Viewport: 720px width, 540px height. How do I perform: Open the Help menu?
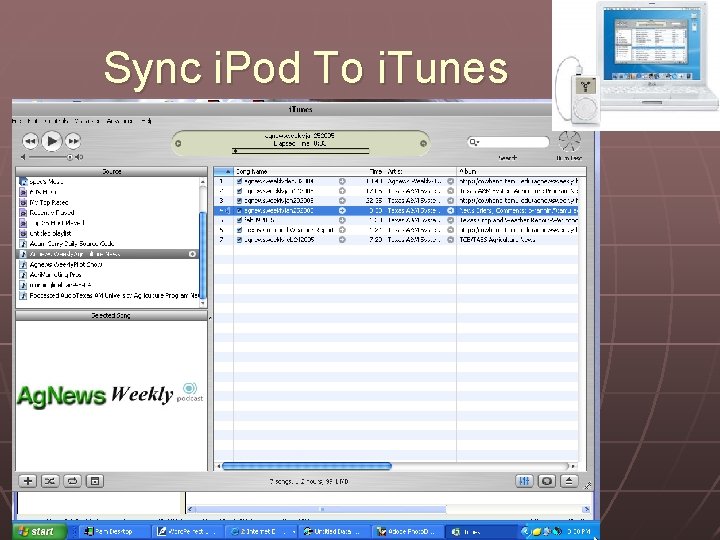(146, 121)
